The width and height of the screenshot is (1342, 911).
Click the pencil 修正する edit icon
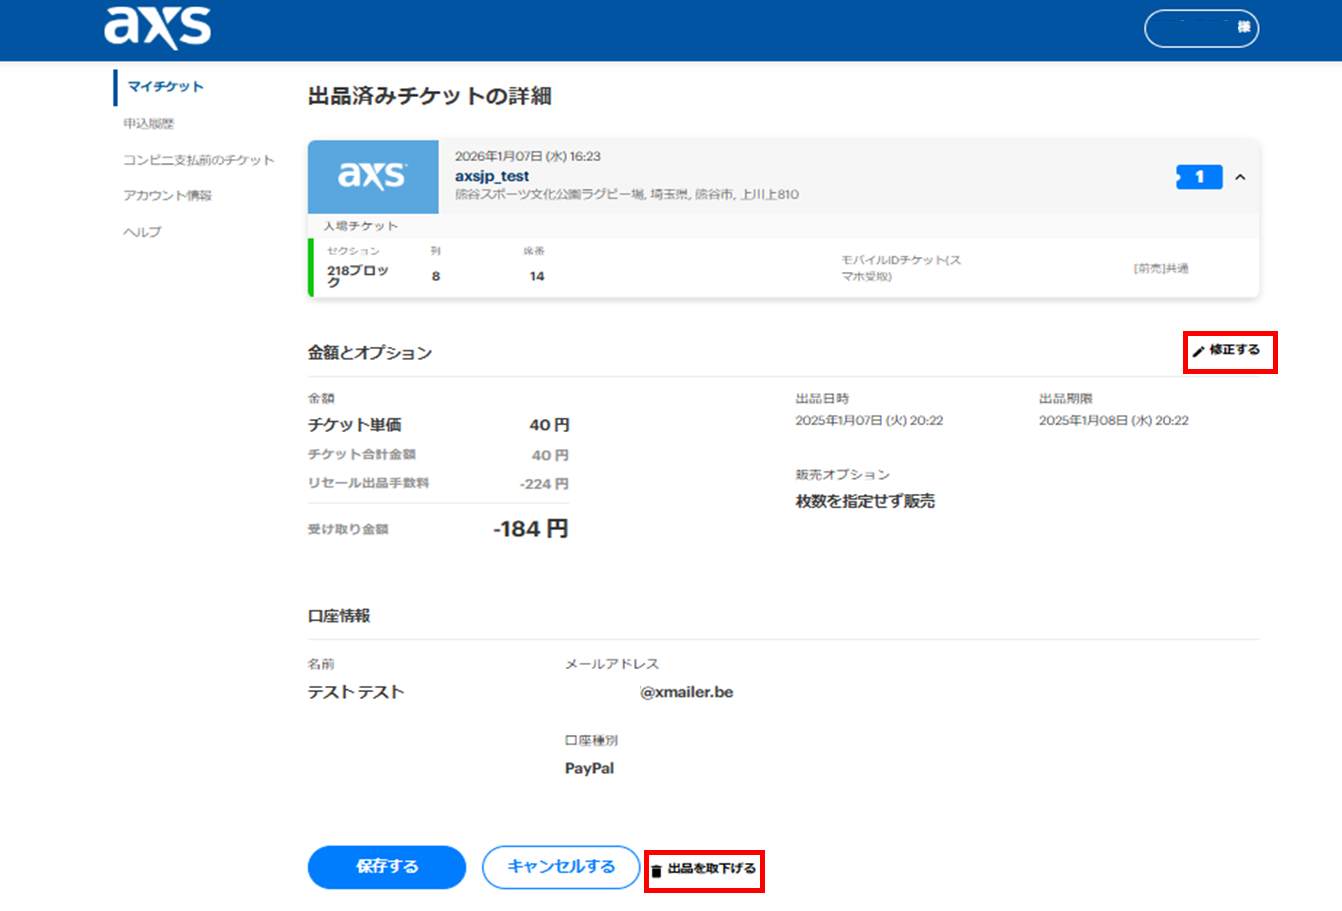[x=1199, y=351]
